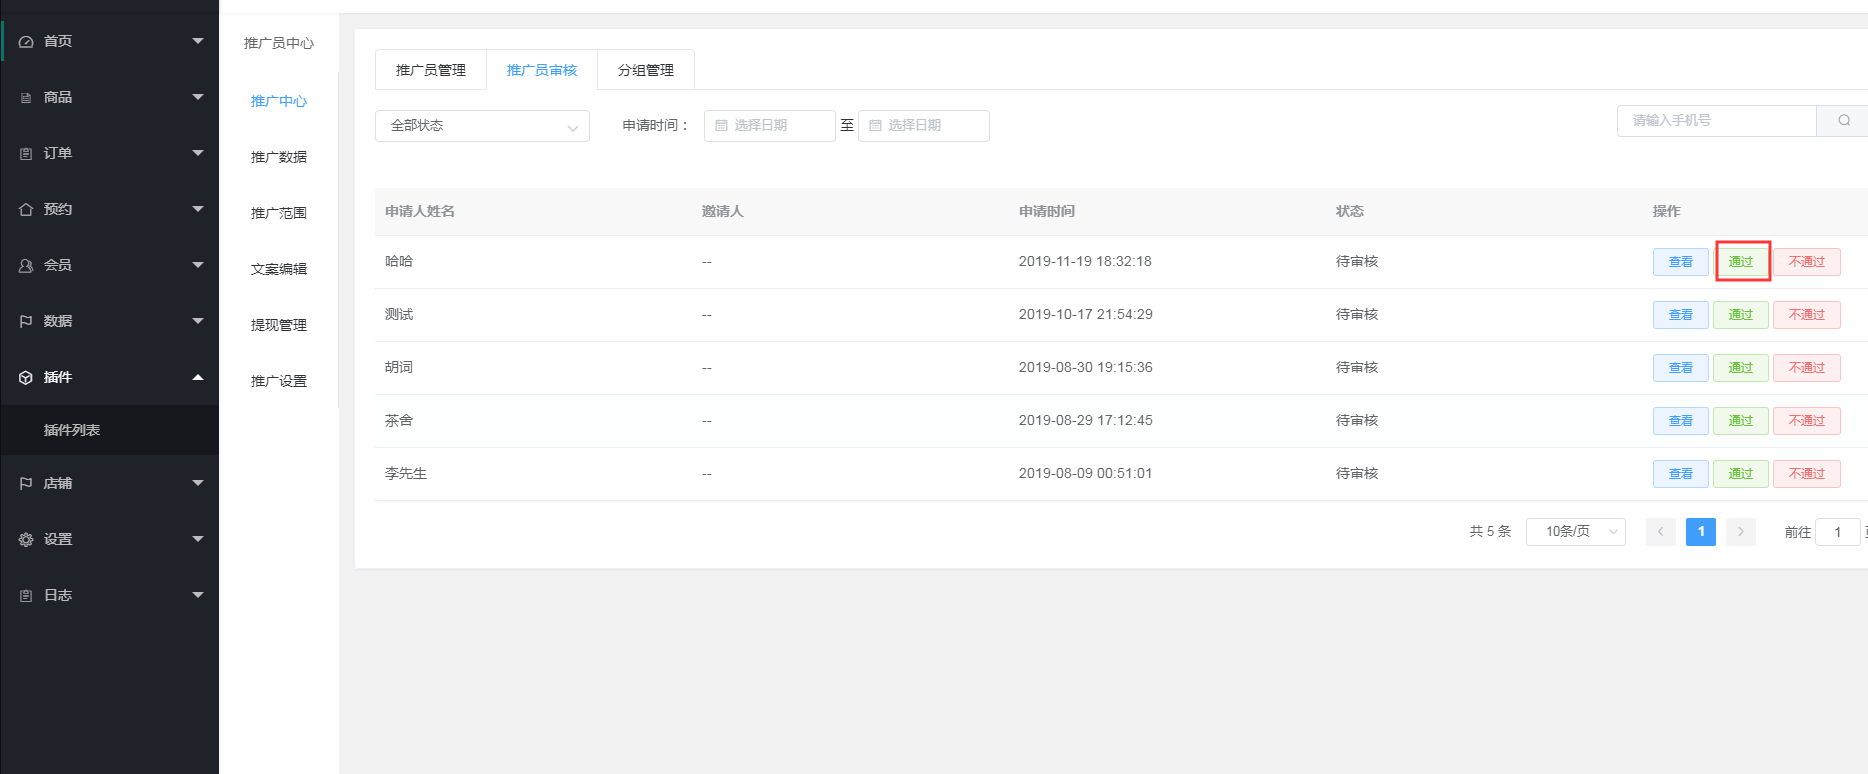Click calendar icon in start date field

[x=721, y=126]
